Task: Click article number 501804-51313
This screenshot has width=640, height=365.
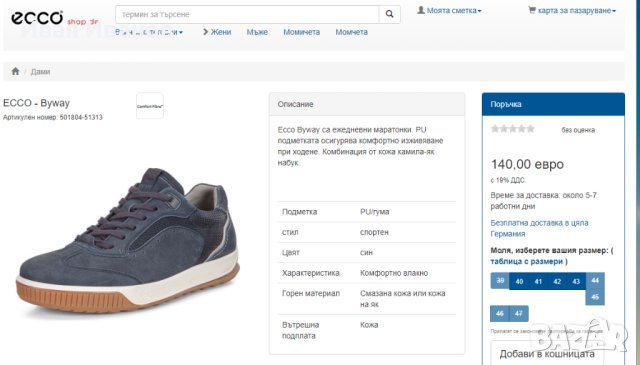Action: (x=81, y=118)
